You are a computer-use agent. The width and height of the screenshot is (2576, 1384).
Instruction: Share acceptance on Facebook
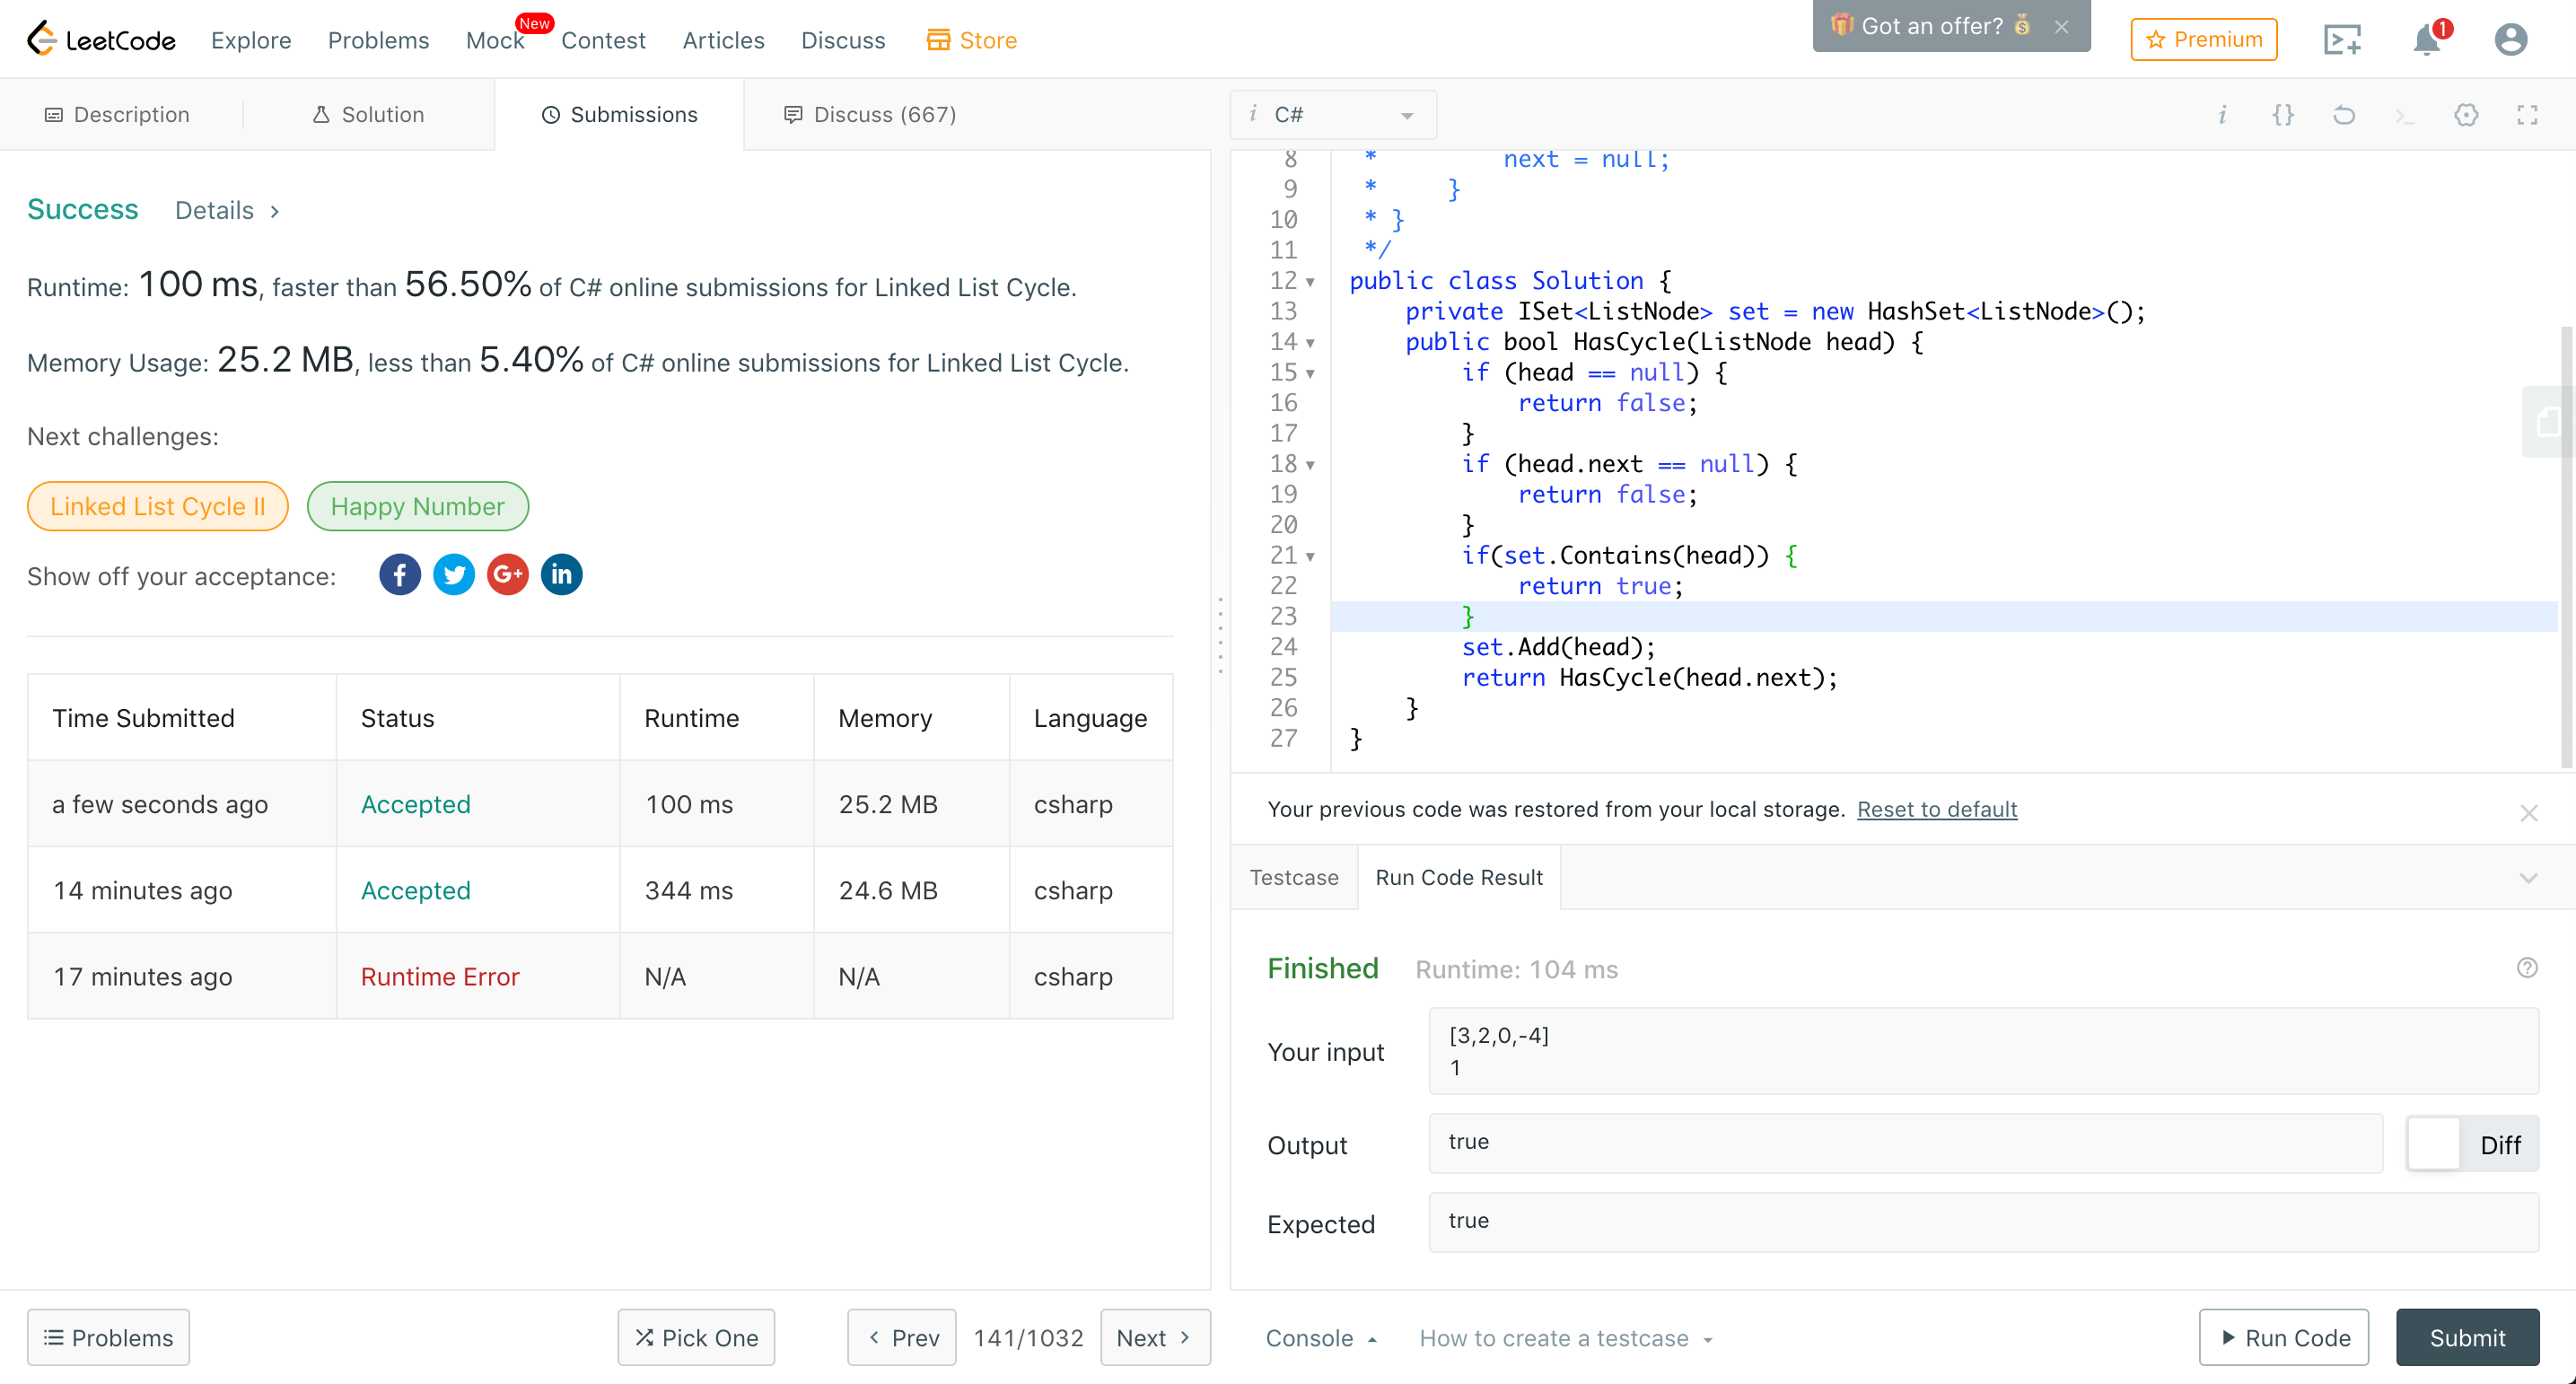[400, 575]
